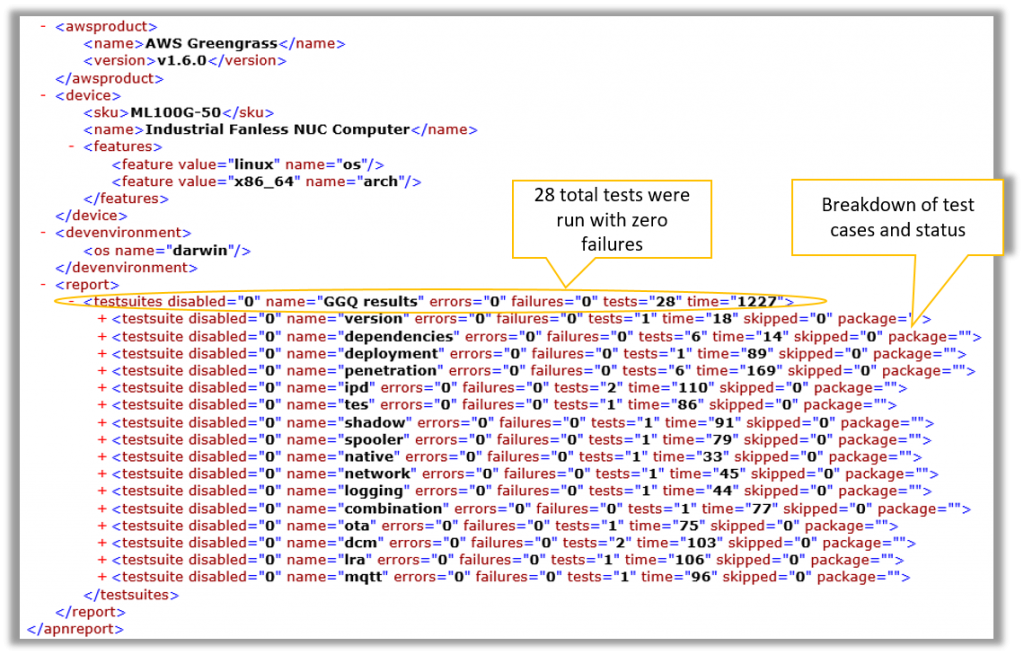Collapse the features node
1024x655 pixels.
point(72,147)
